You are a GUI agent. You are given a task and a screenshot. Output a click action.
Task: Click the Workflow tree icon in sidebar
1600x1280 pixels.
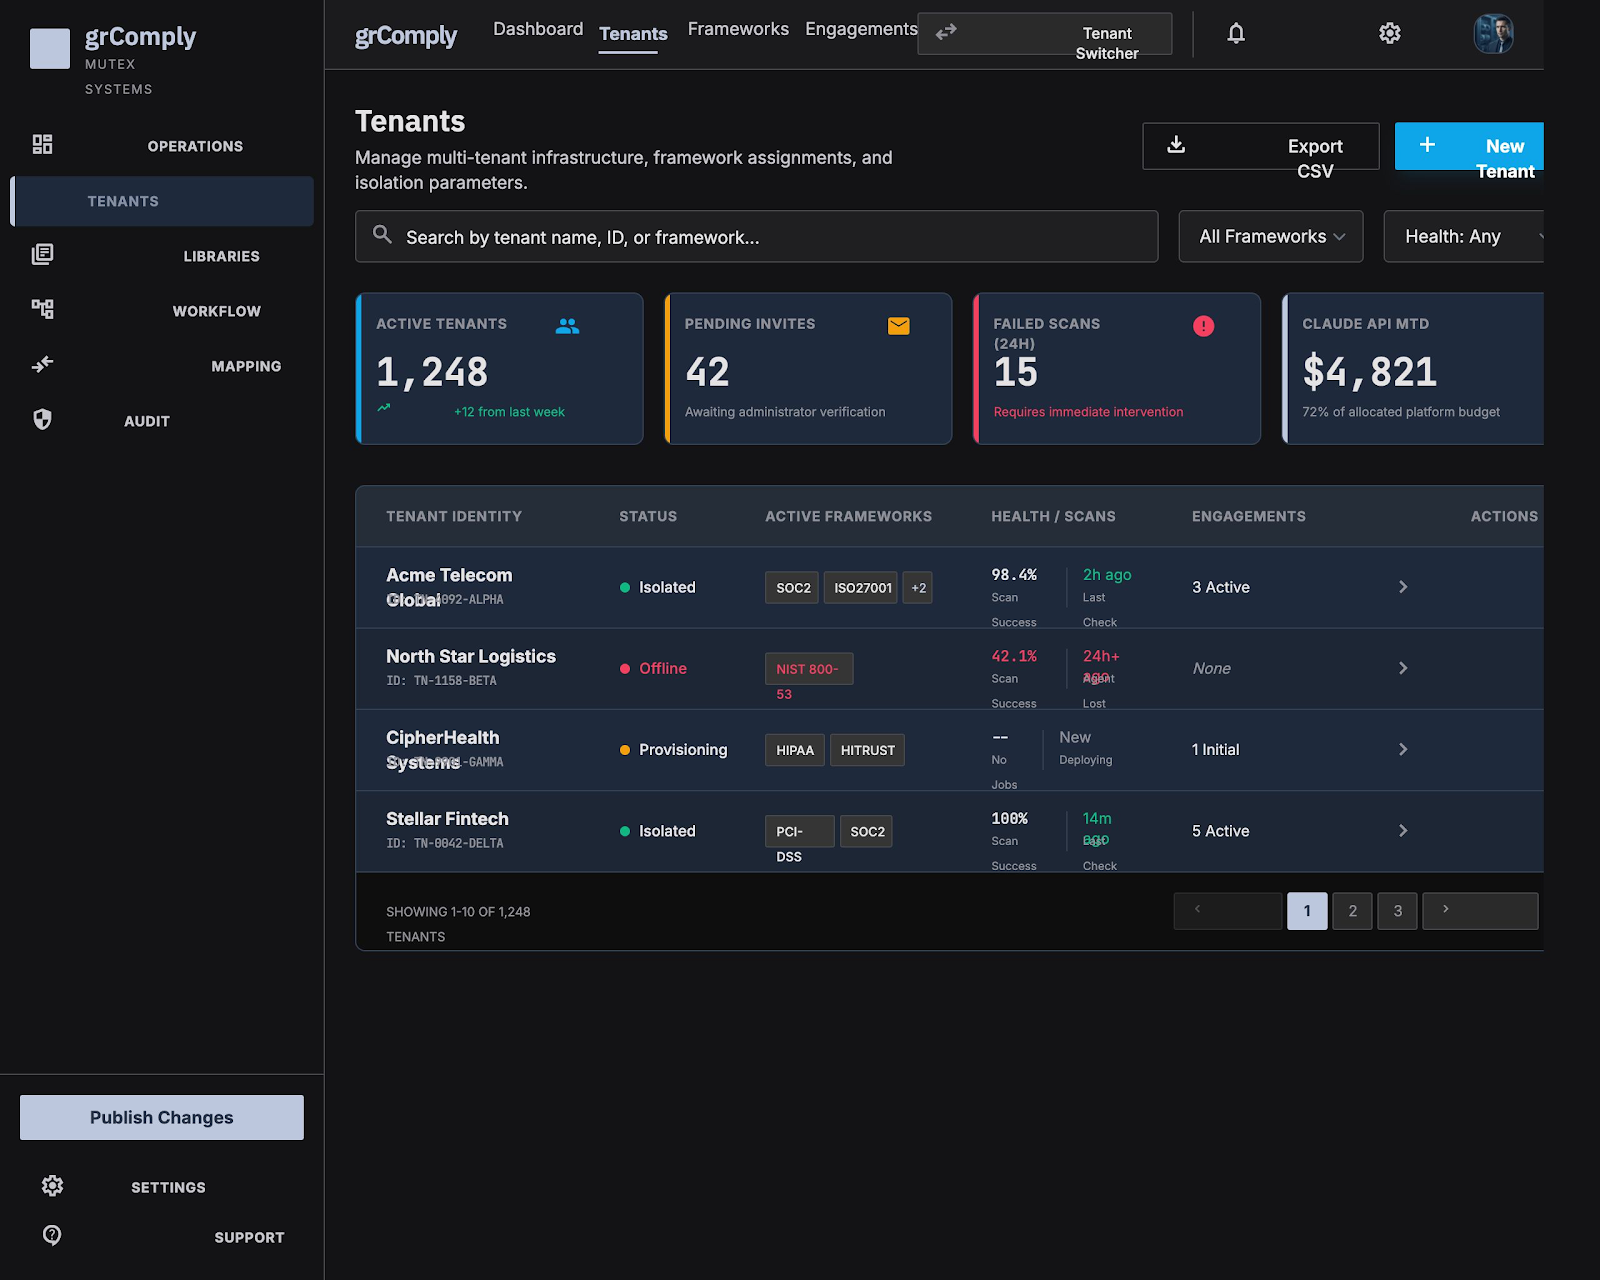pyautogui.click(x=42, y=310)
